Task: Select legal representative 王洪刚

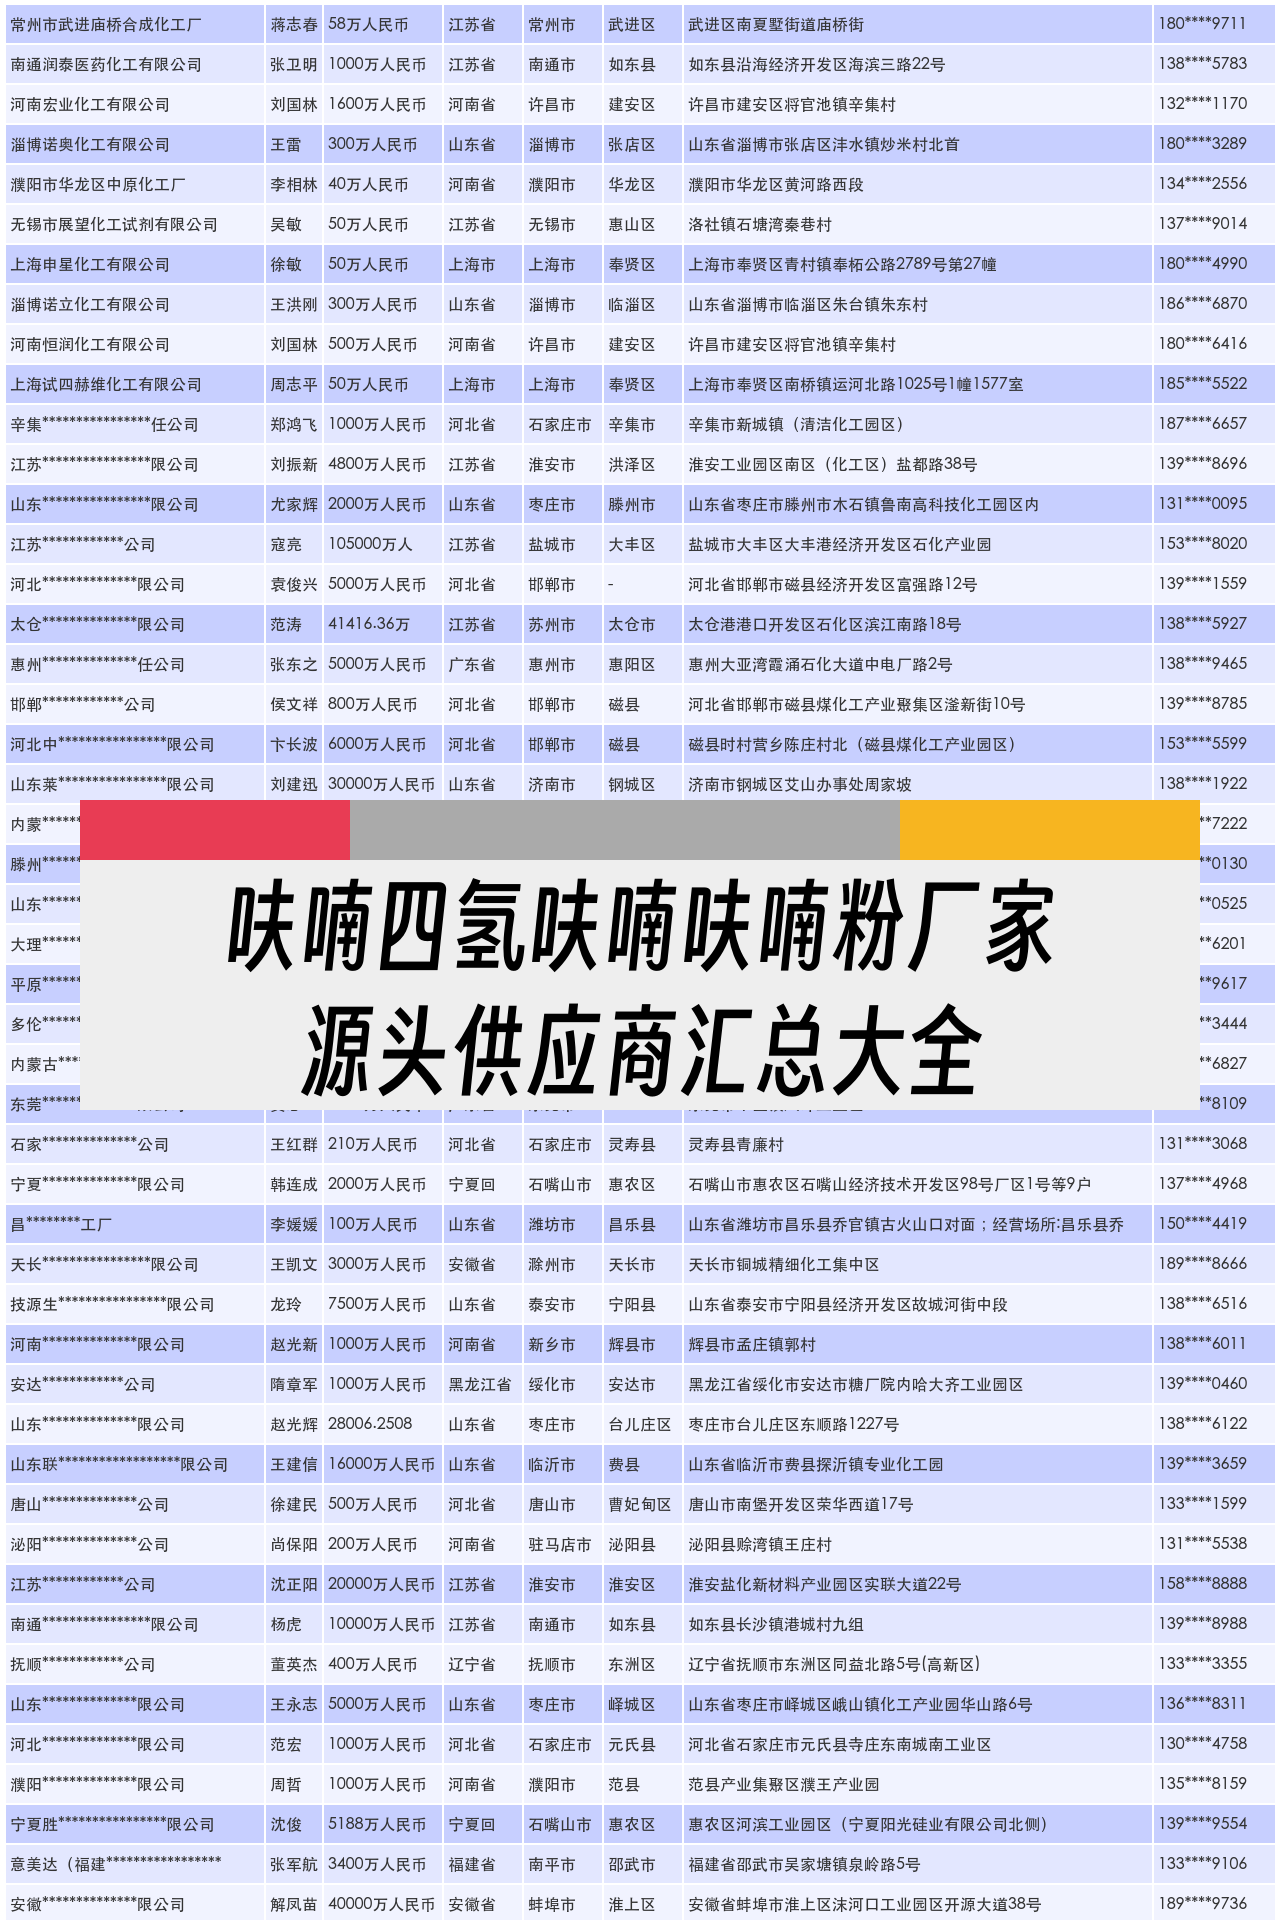Action: [x=294, y=304]
